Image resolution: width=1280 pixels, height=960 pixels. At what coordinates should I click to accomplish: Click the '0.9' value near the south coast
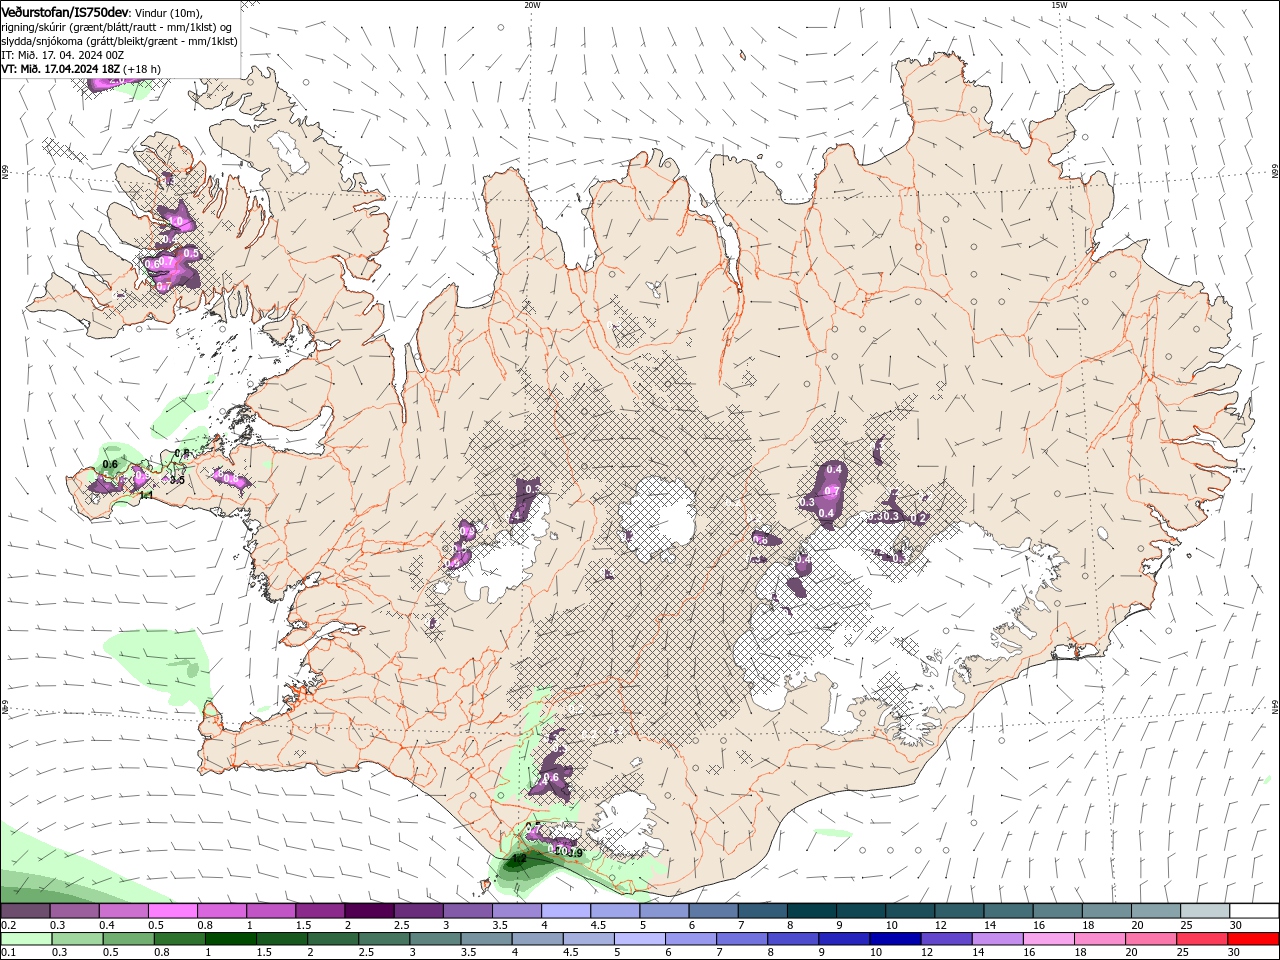click(575, 853)
